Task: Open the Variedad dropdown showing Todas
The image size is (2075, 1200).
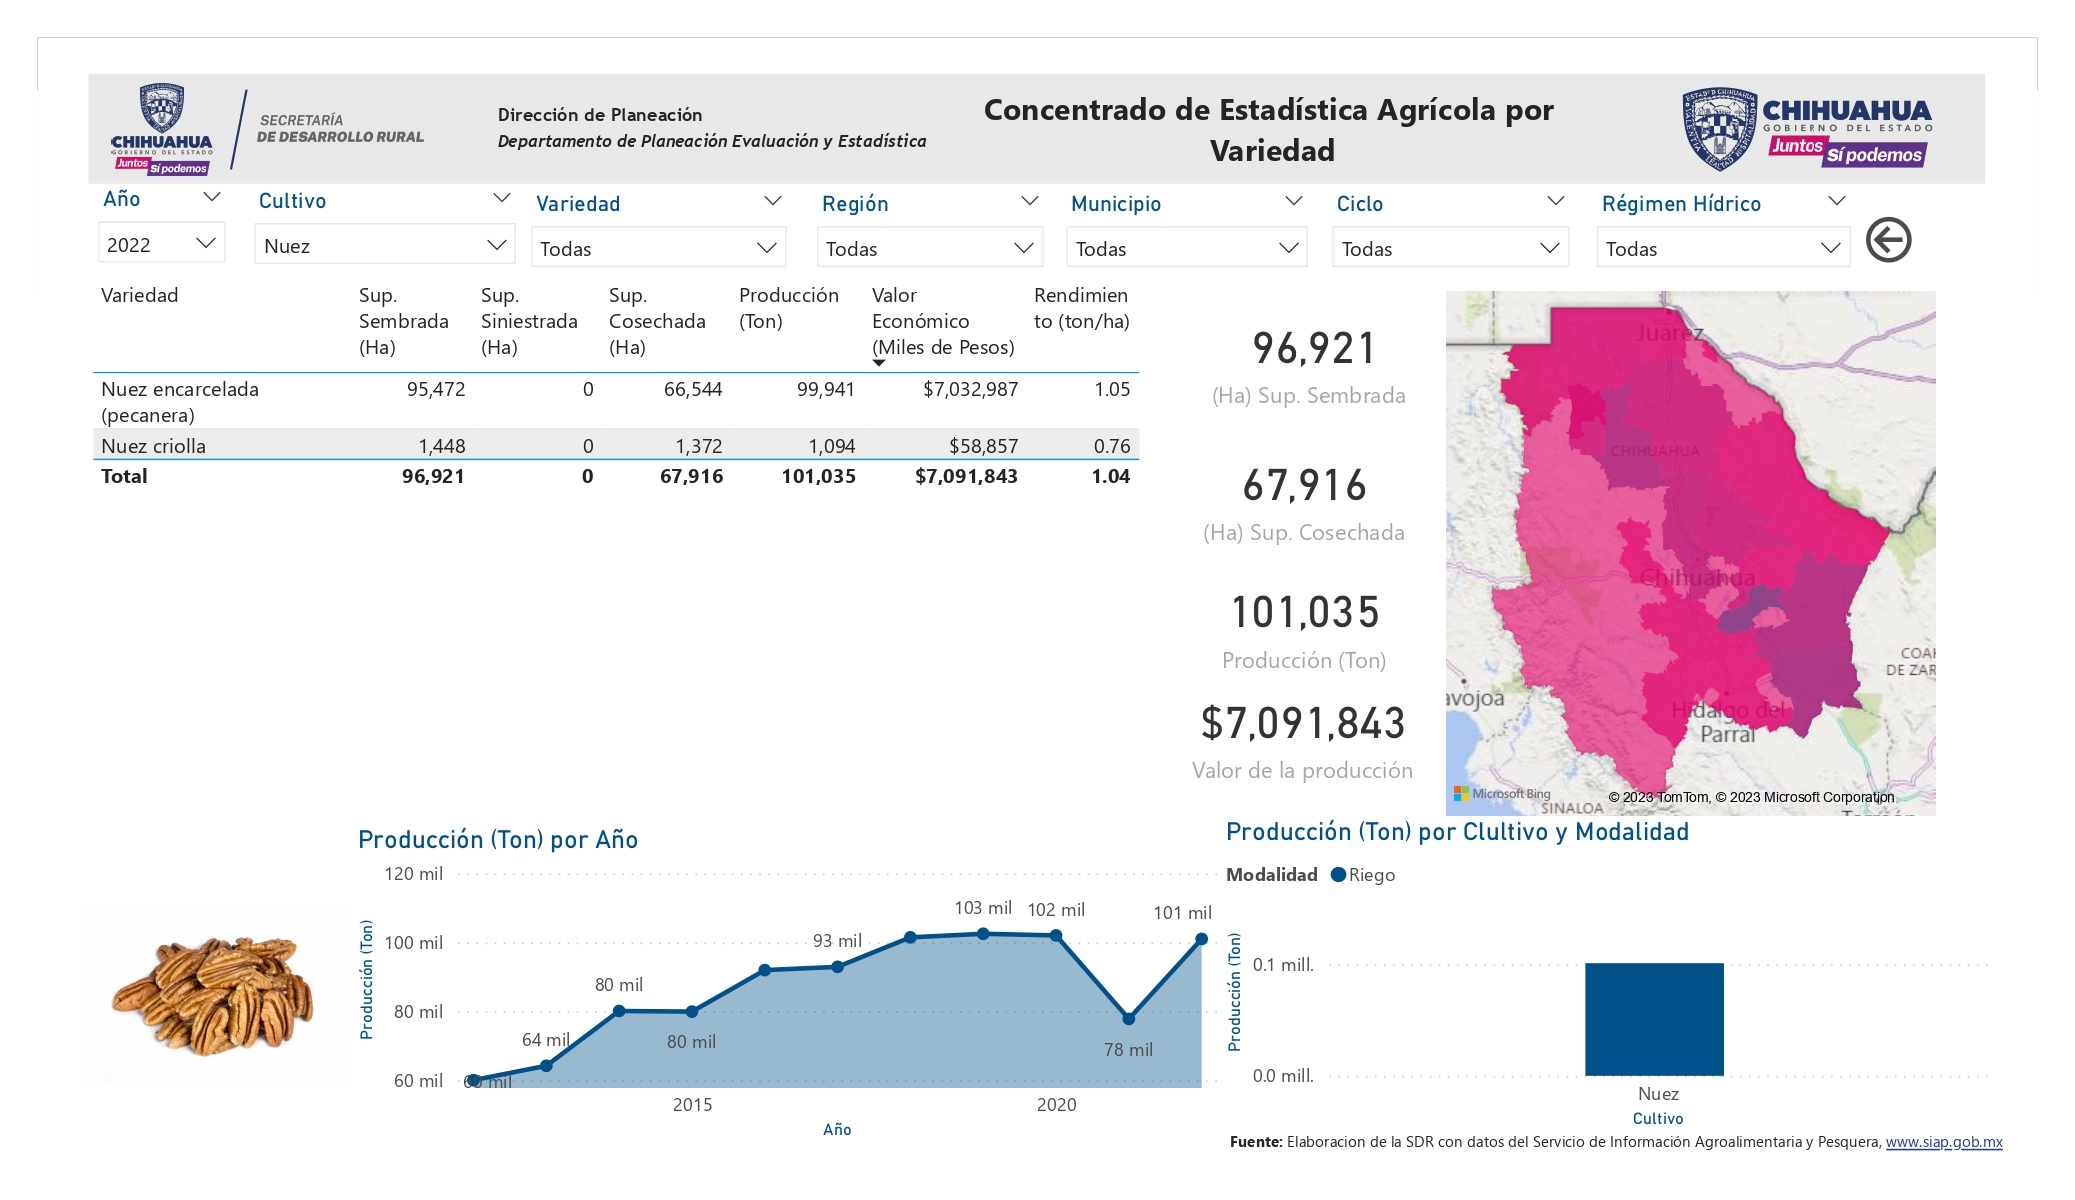Action: [x=658, y=248]
